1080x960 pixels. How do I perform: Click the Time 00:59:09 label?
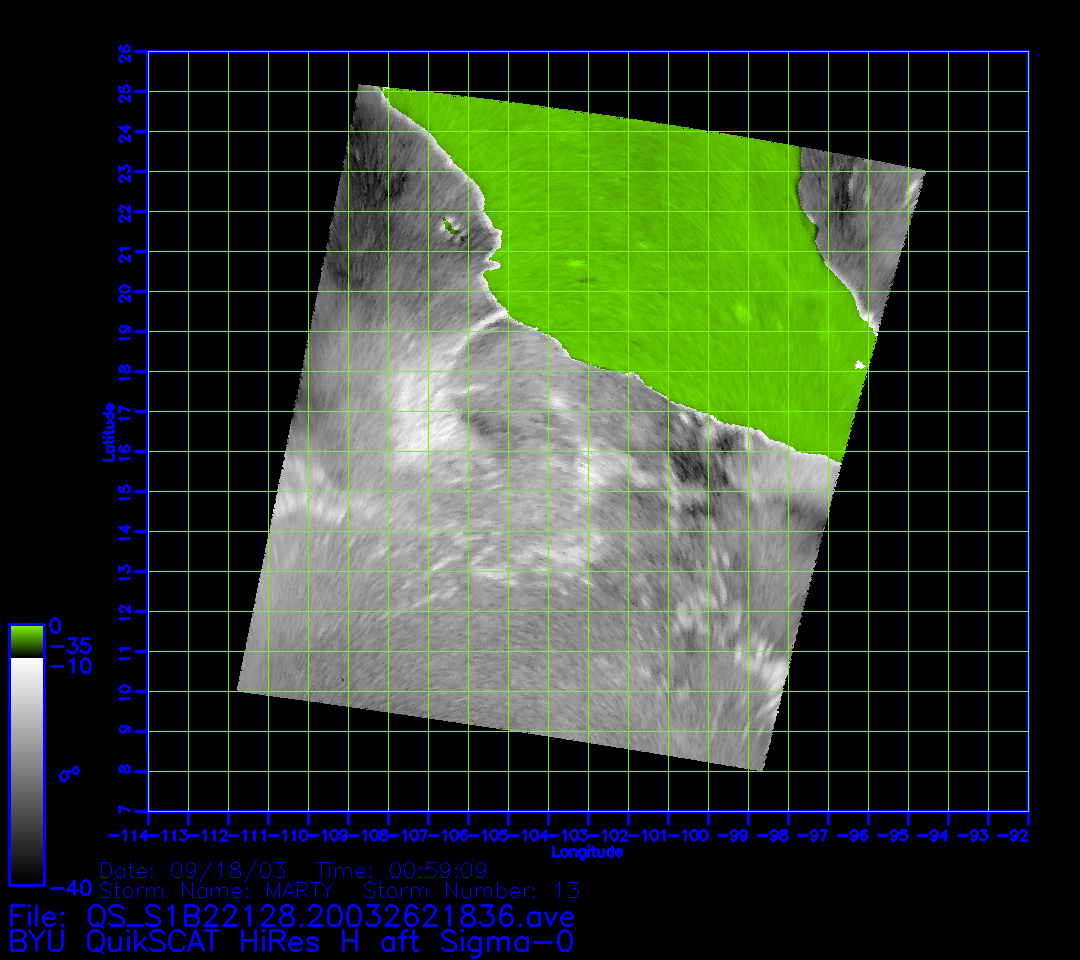401,870
